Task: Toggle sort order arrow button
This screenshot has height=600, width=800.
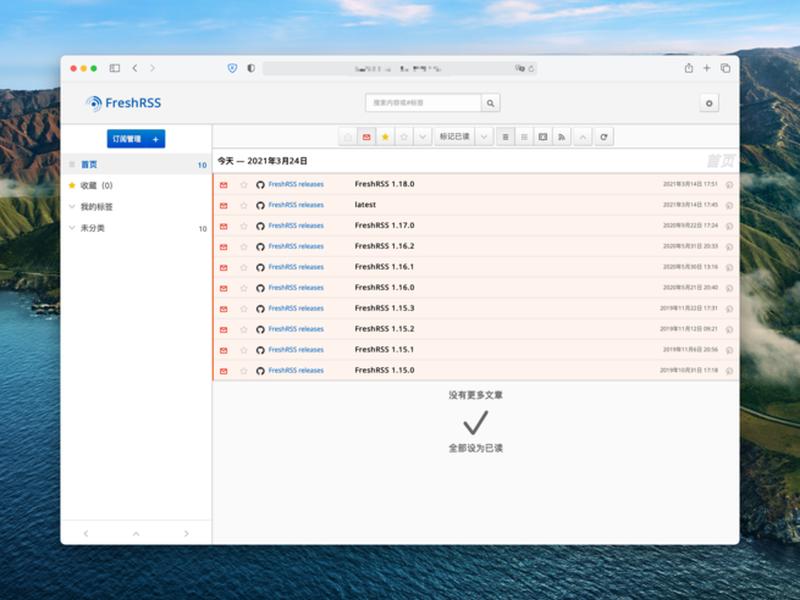Action: 583,137
